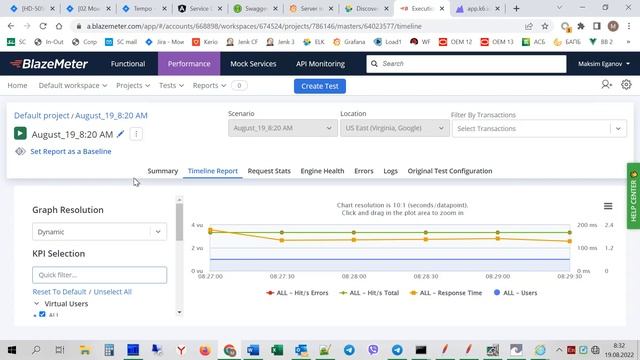The height and width of the screenshot is (360, 640).
Task: Open the Reports dropdown
Action: point(209,85)
